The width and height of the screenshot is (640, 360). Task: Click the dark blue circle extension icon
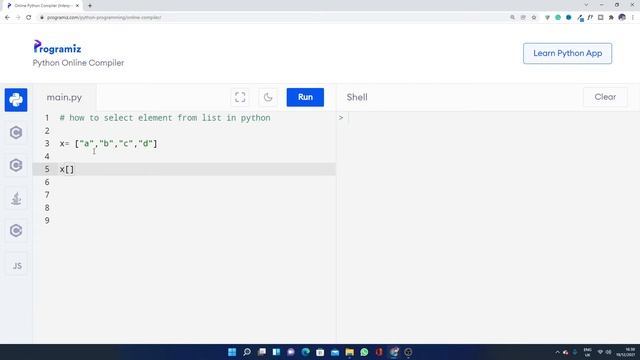[569, 18]
